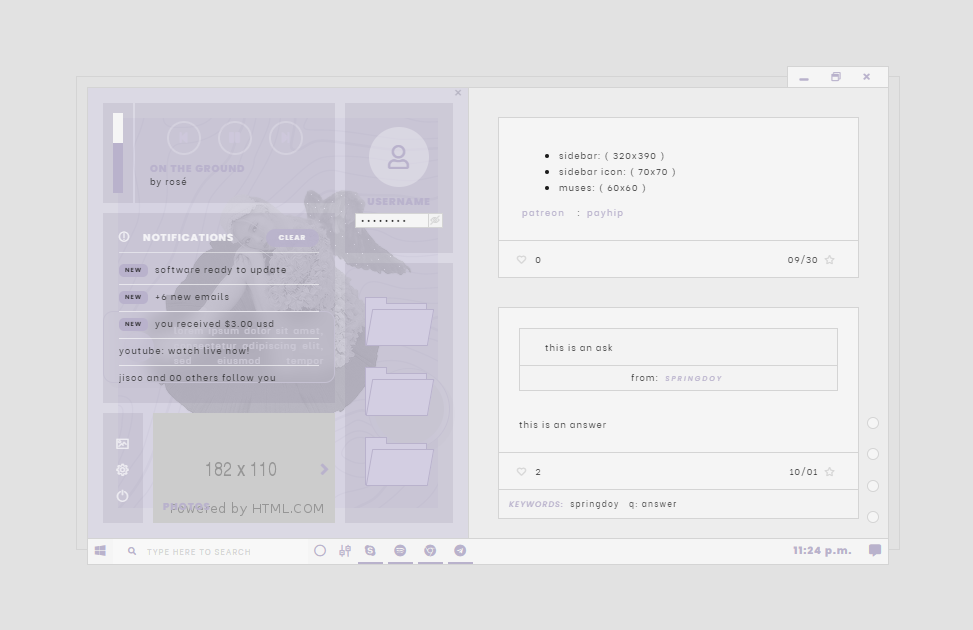Click the lowest circle navigation dot on right
The image size is (973, 630).
pos(872,517)
